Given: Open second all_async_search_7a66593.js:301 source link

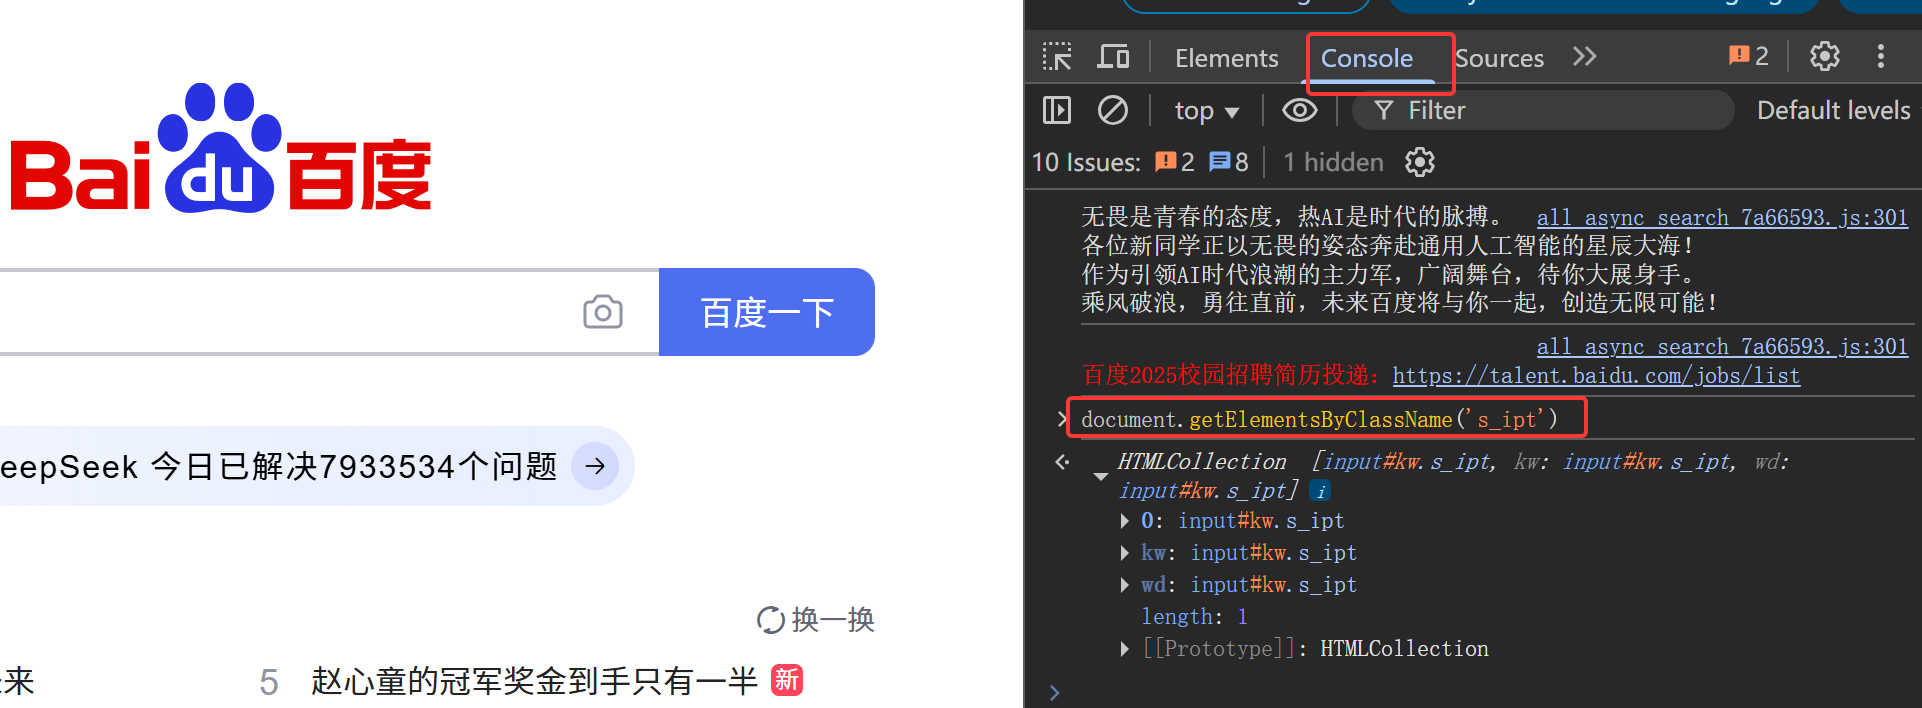Looking at the screenshot, I should point(1722,347).
